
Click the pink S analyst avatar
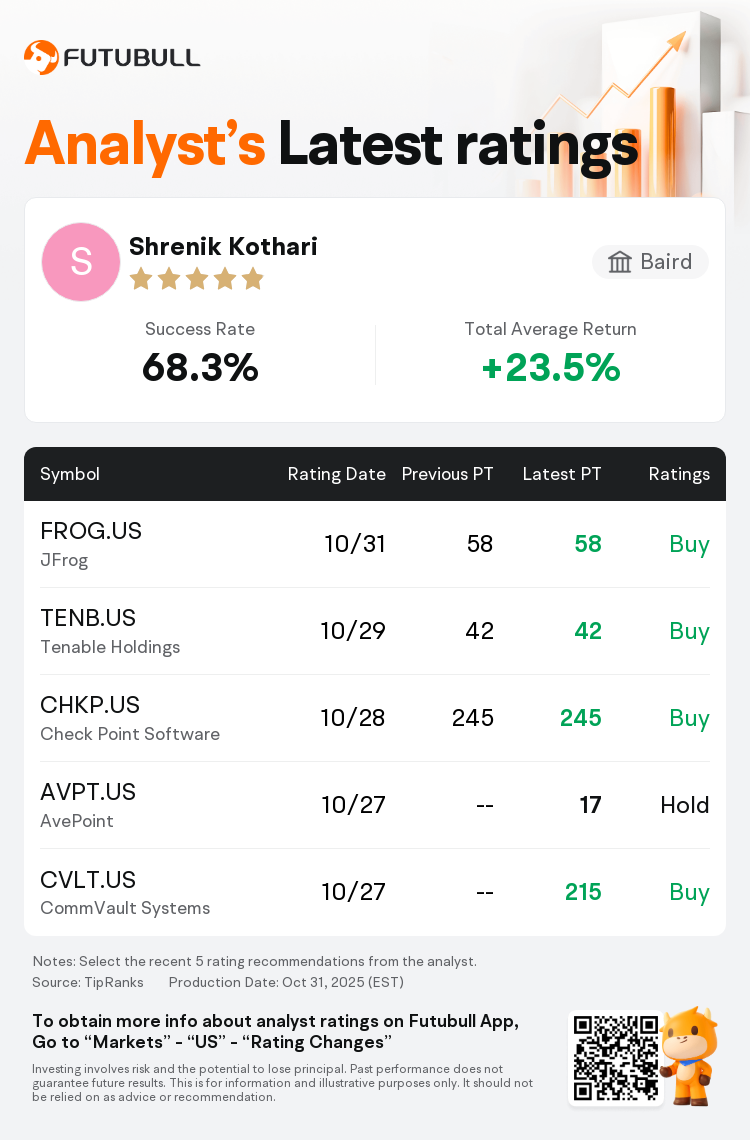point(81,262)
